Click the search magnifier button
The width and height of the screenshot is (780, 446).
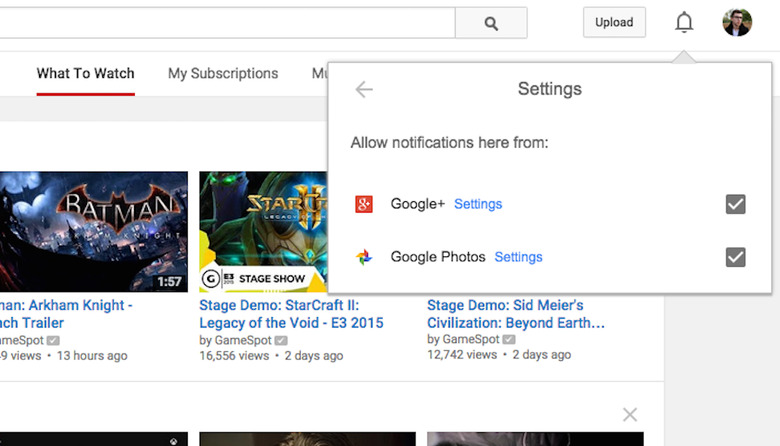490,23
